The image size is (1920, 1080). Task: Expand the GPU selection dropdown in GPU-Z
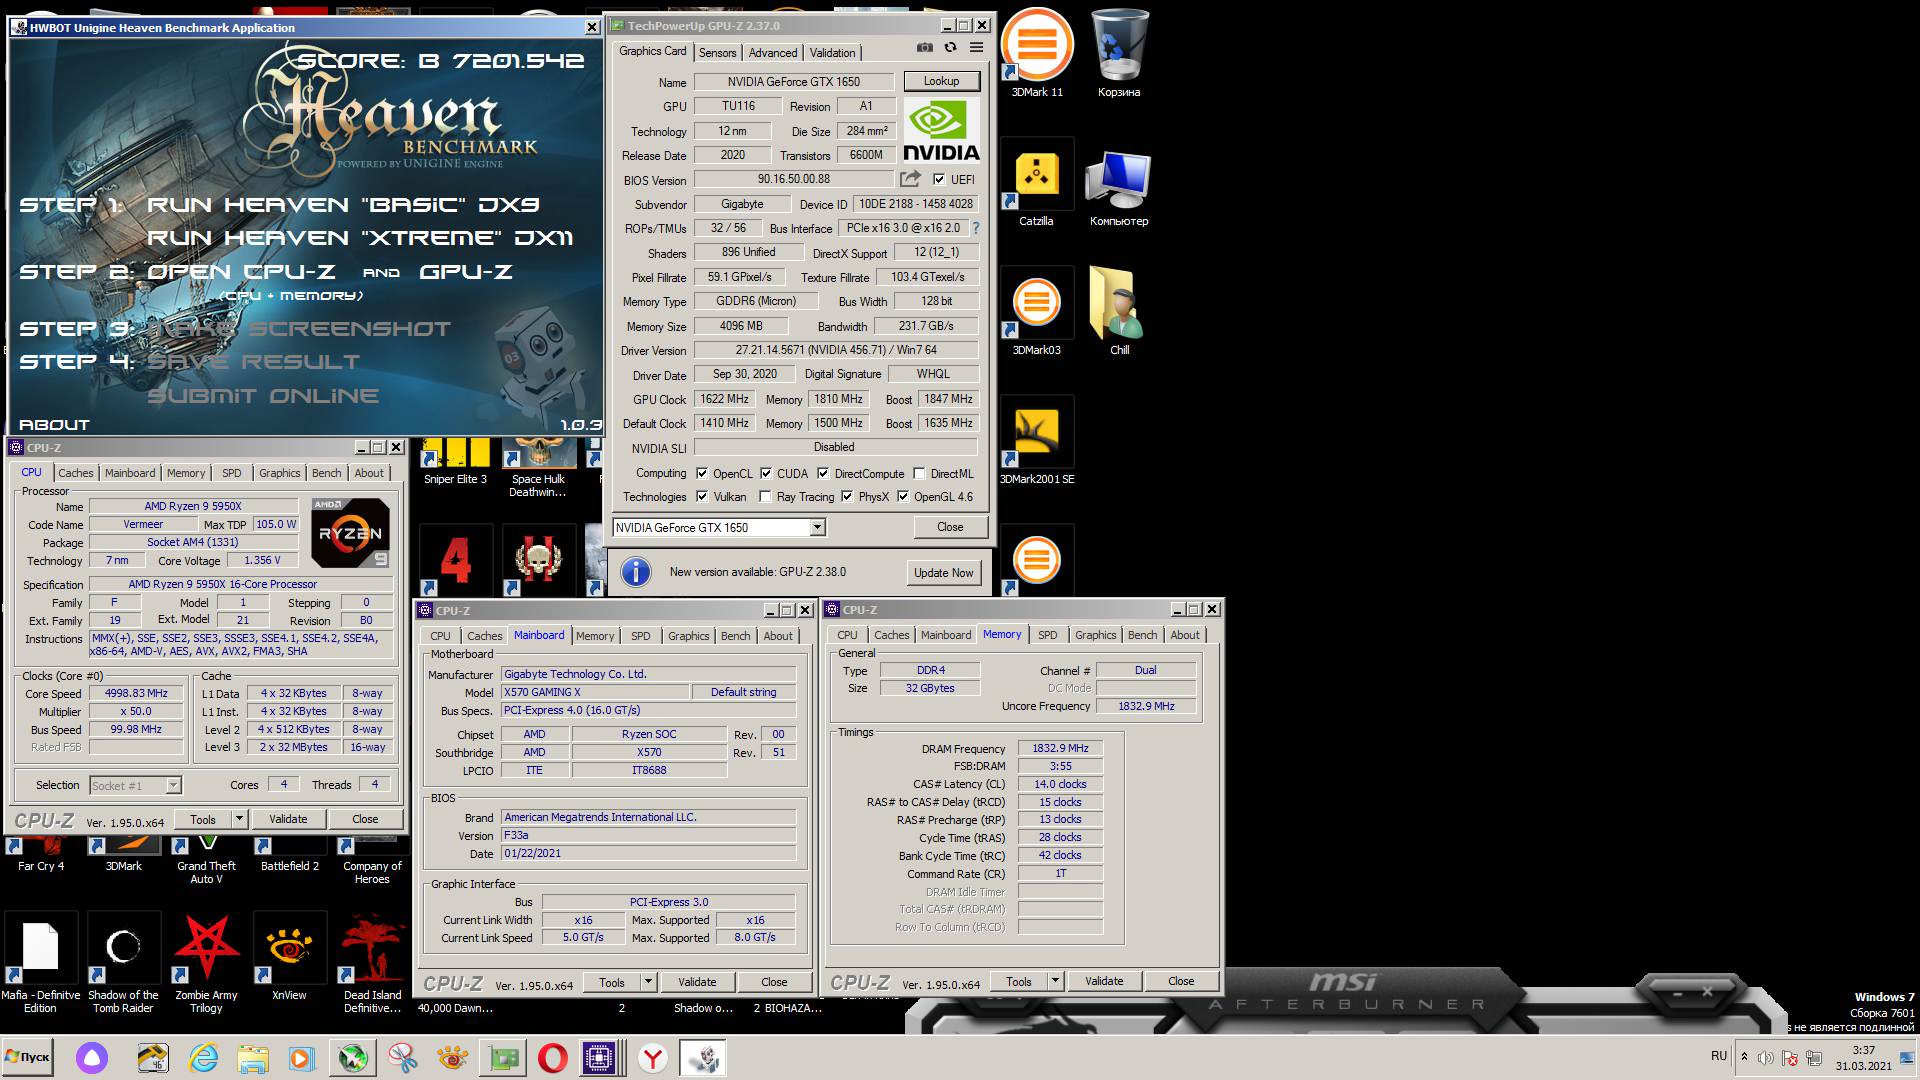[x=817, y=527]
